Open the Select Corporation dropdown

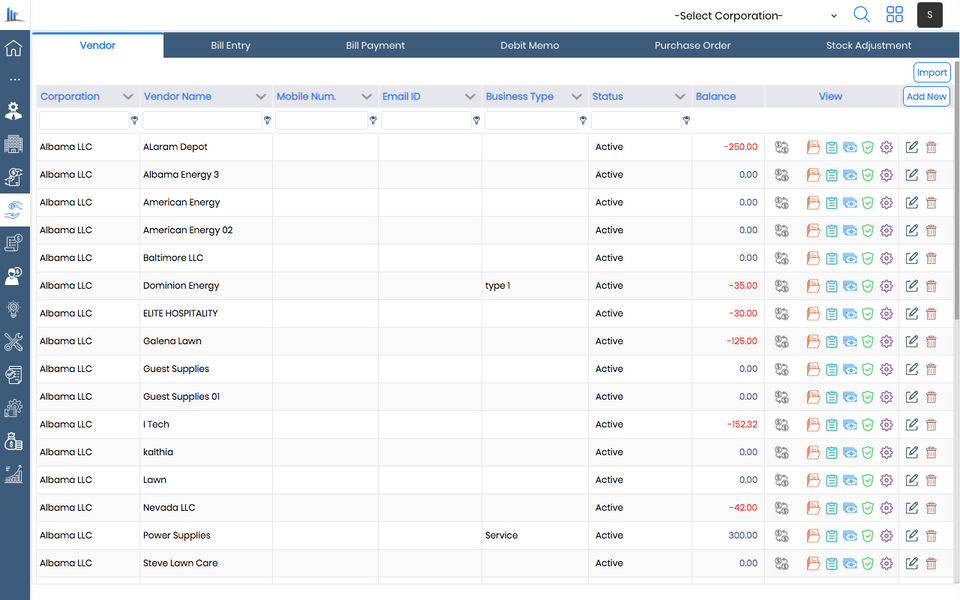pos(755,16)
